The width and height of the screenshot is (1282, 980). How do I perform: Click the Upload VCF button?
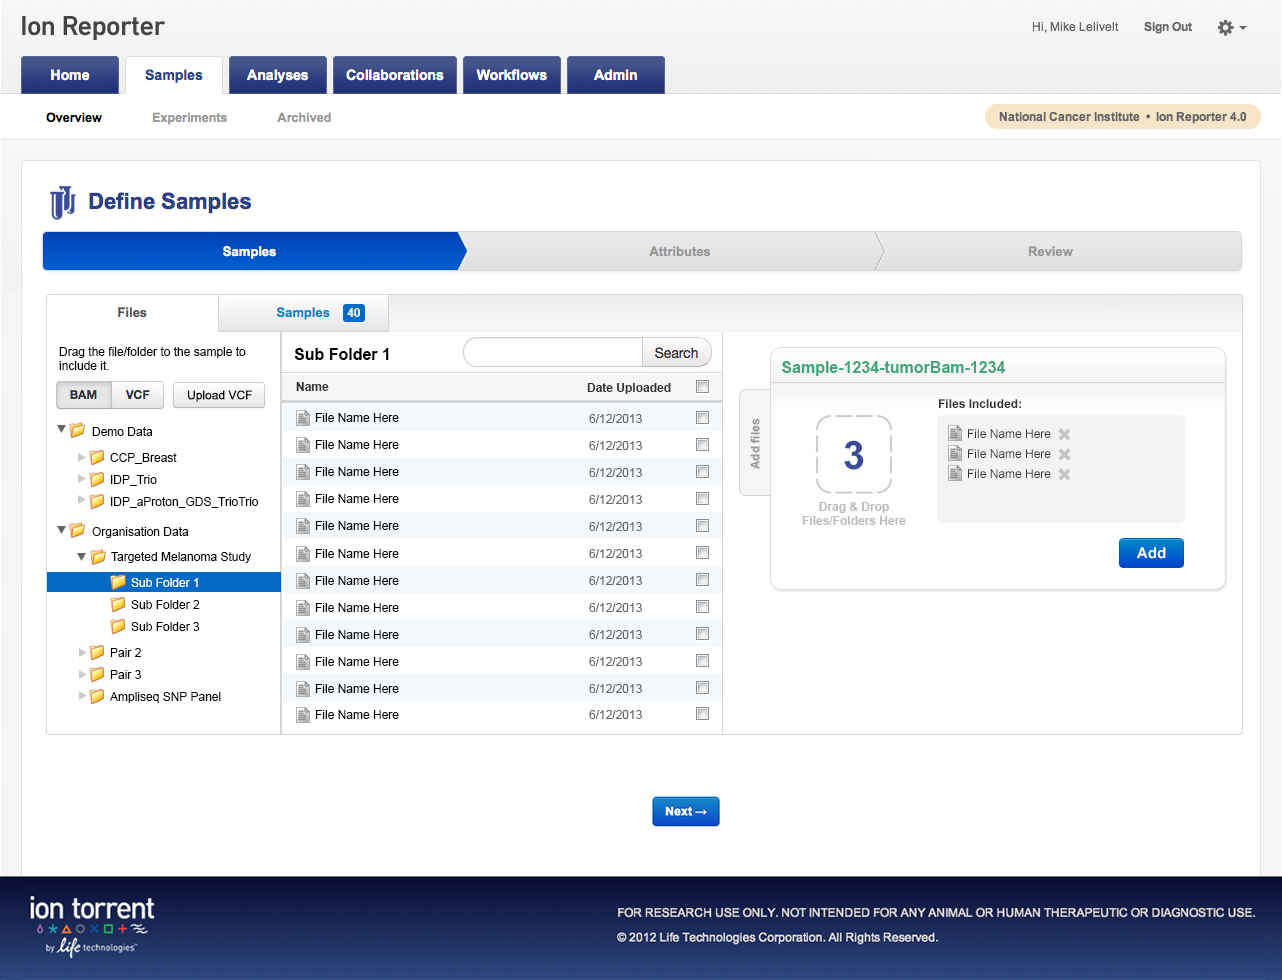click(219, 395)
